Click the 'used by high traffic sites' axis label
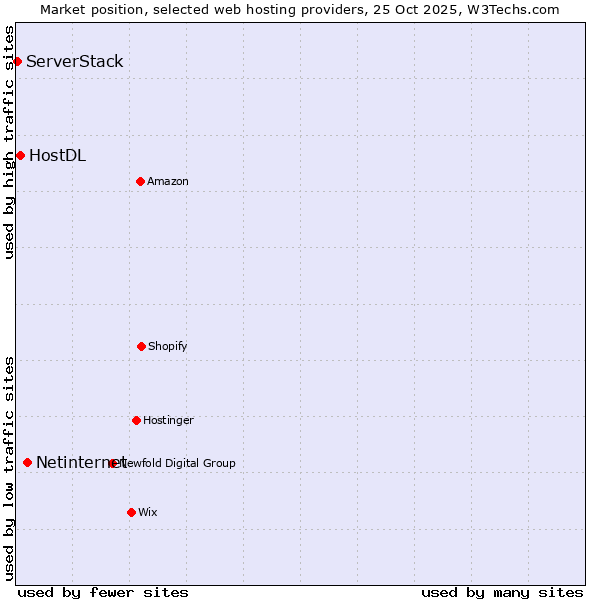The width and height of the screenshot is (600, 600). coord(9,142)
